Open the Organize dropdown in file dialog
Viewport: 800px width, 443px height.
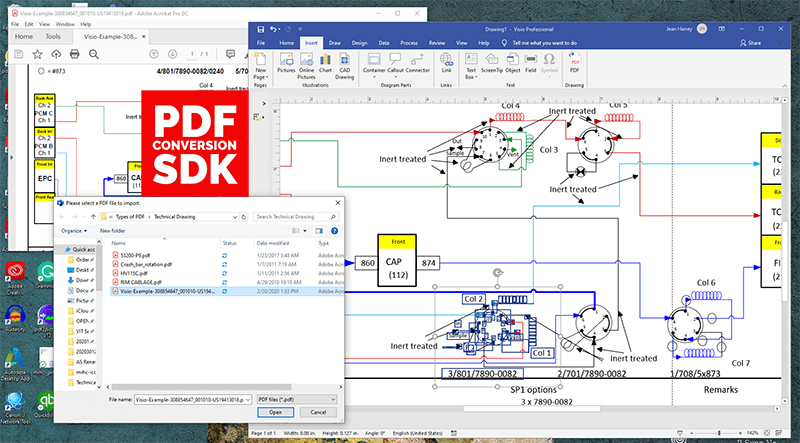(74, 231)
